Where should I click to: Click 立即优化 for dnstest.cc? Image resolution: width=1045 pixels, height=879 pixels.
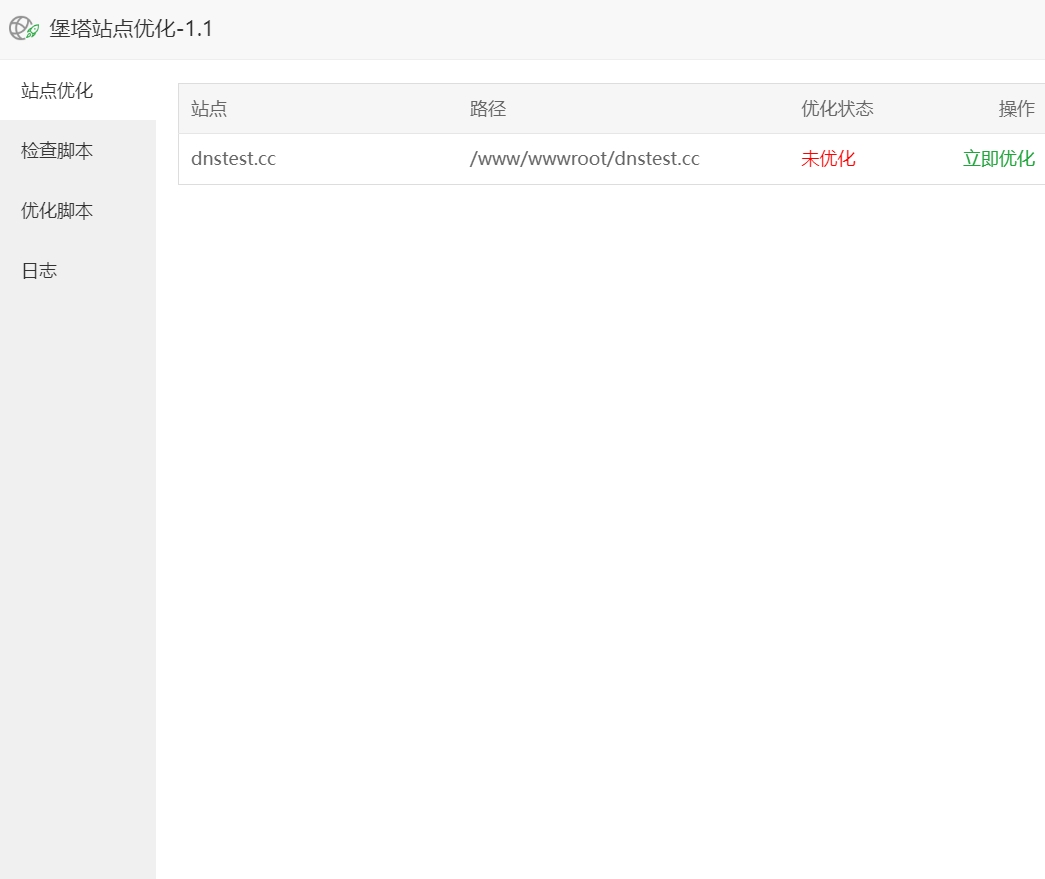click(998, 158)
